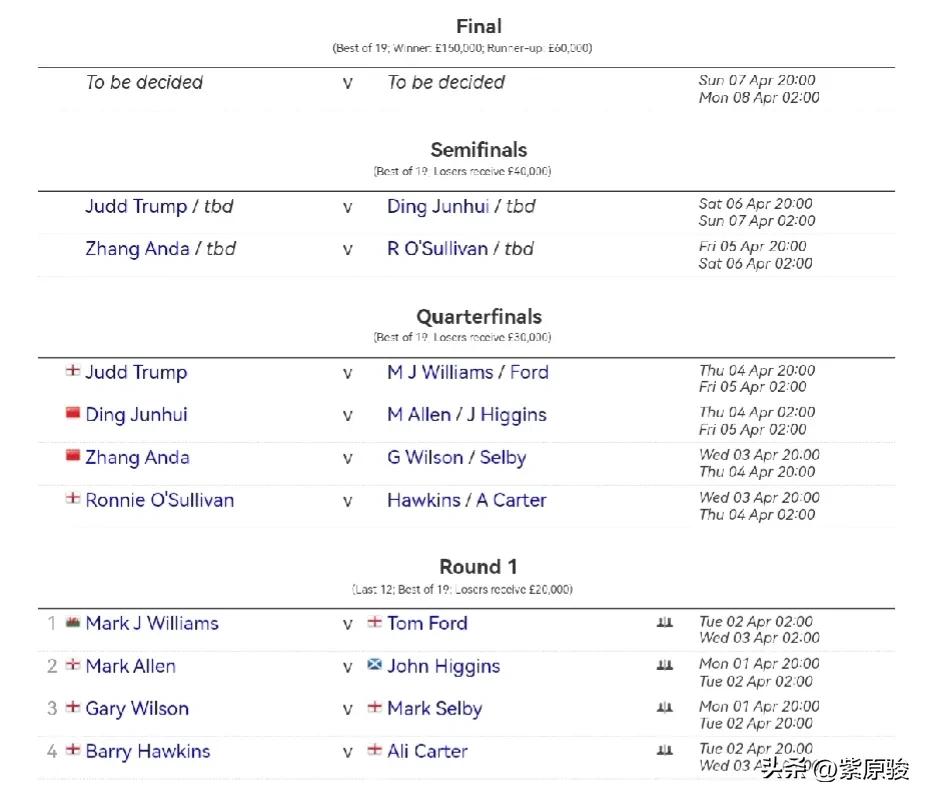The height and width of the screenshot is (801, 930).
Task: Open Ali Carter player page
Action: pos(427,751)
